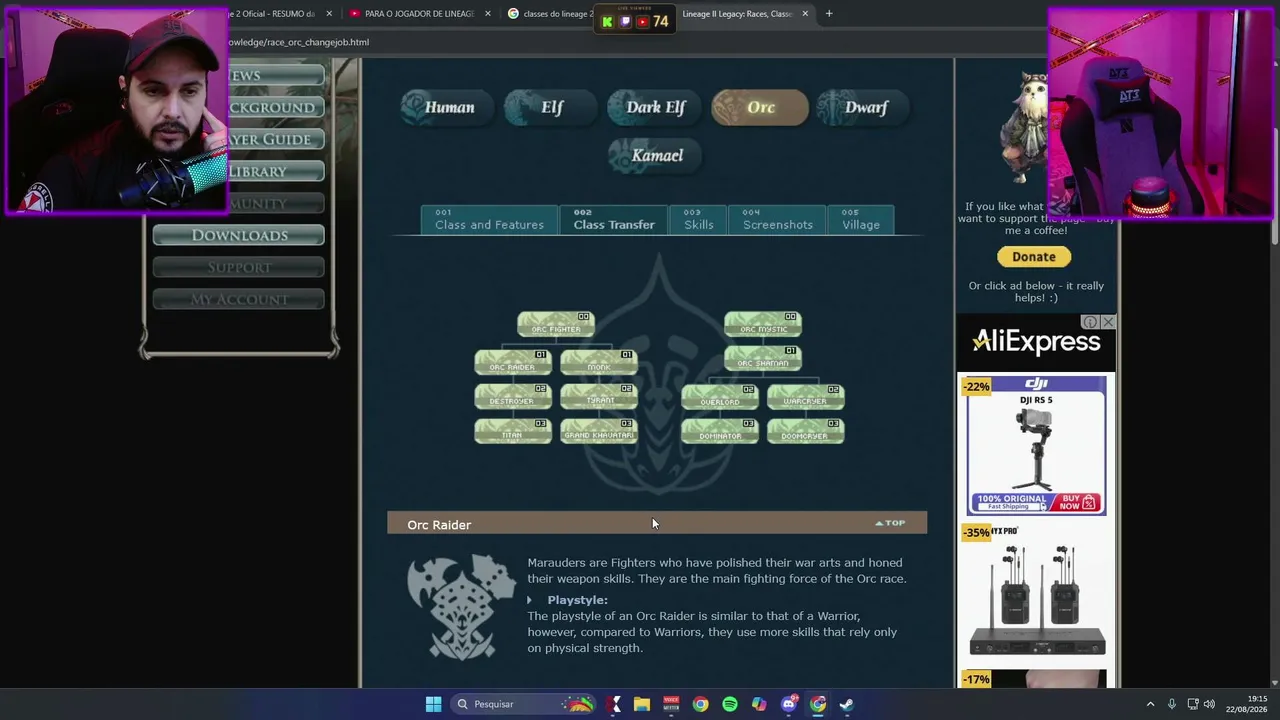Select the Kamael race tab

coord(656,155)
